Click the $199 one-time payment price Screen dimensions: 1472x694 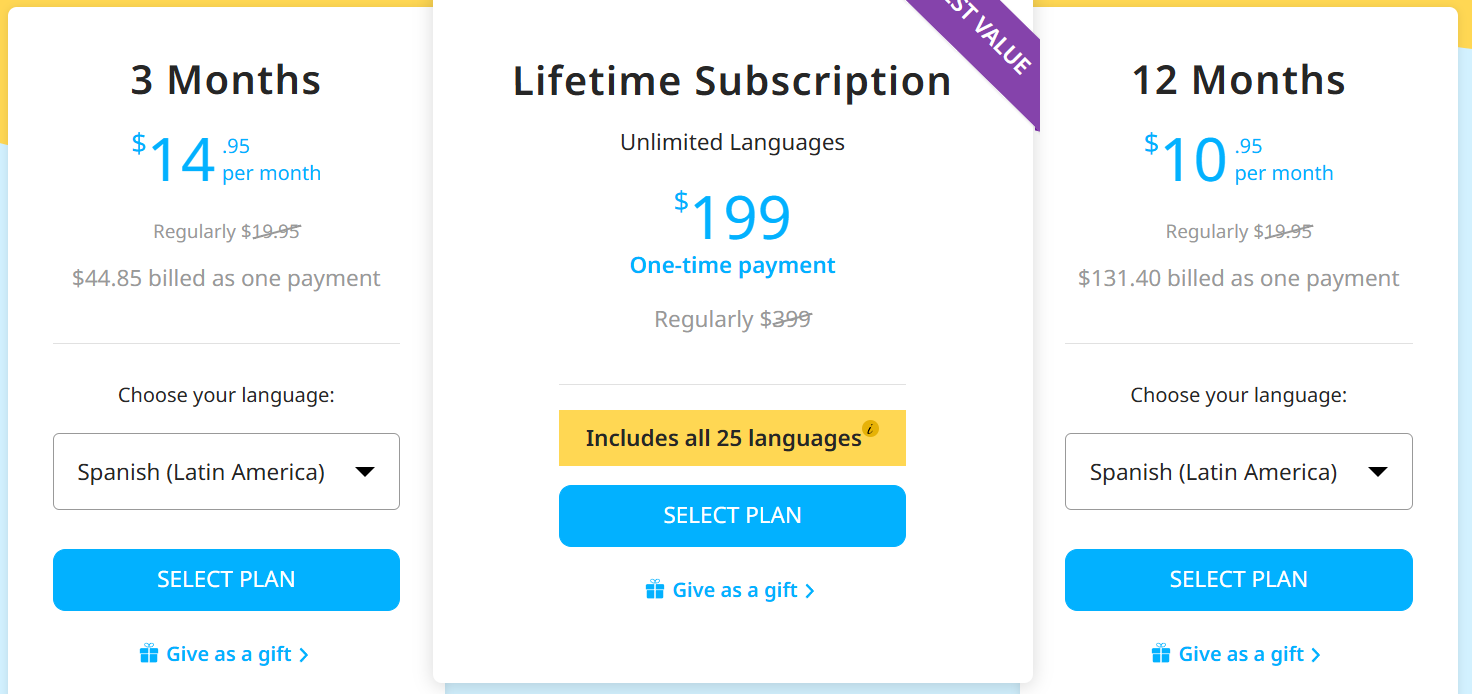(740, 218)
